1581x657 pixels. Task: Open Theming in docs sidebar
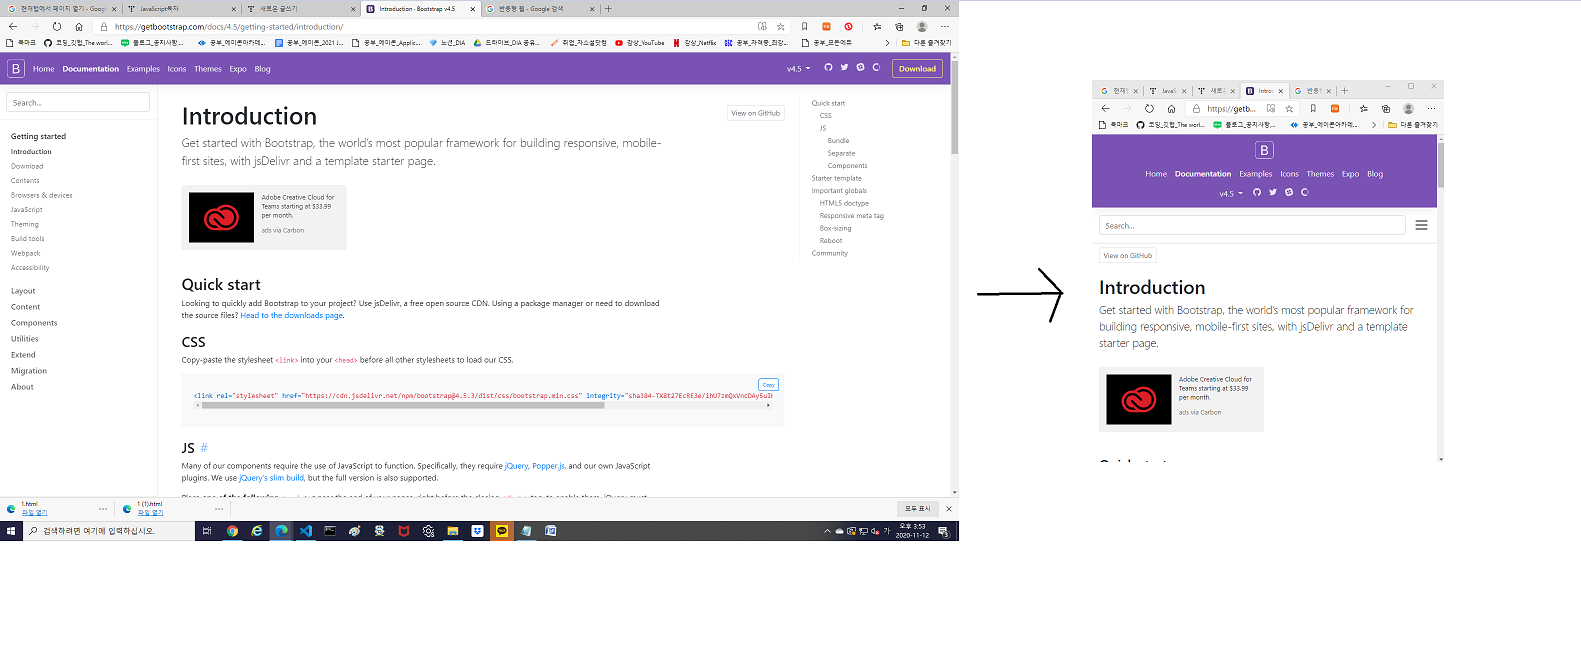[x=25, y=224]
